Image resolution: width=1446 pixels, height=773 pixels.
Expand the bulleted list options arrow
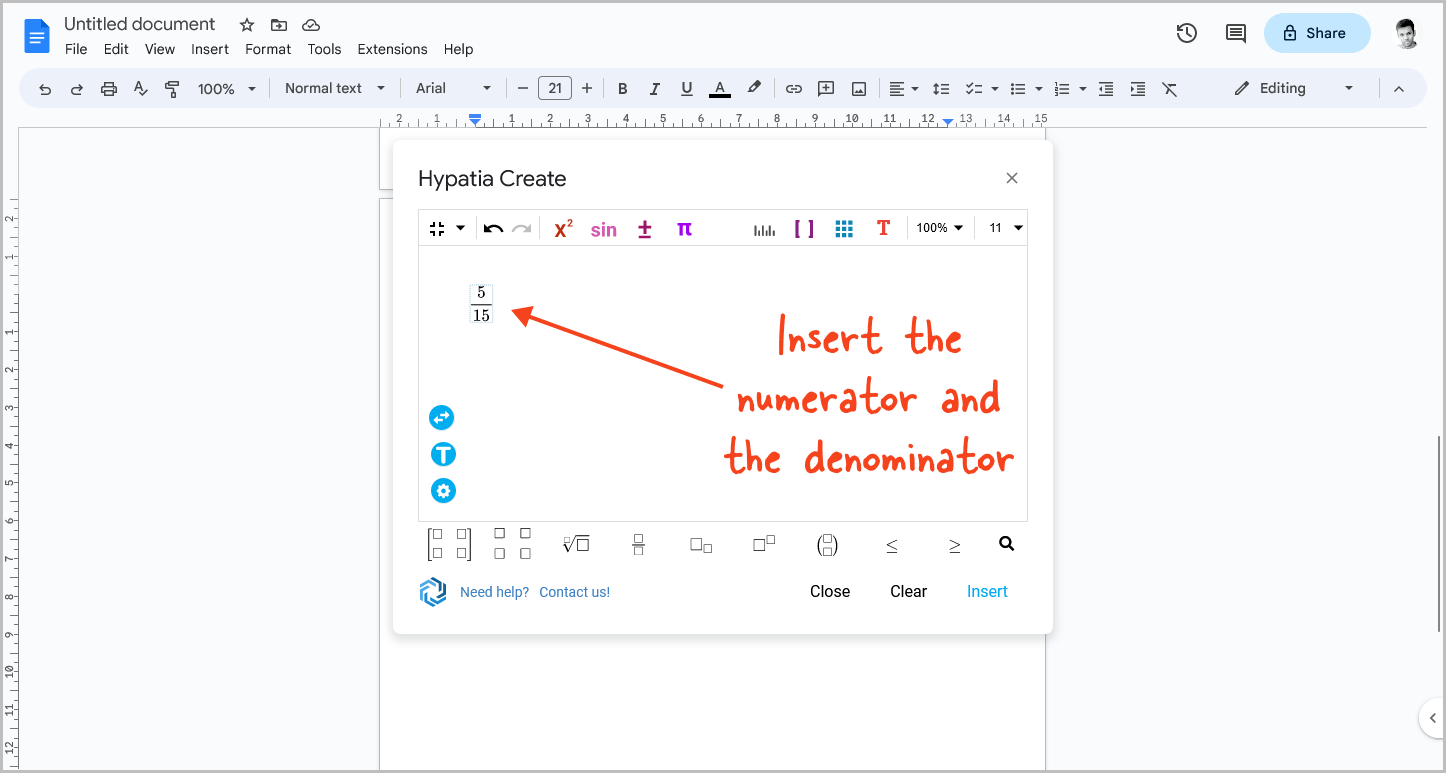[1039, 89]
